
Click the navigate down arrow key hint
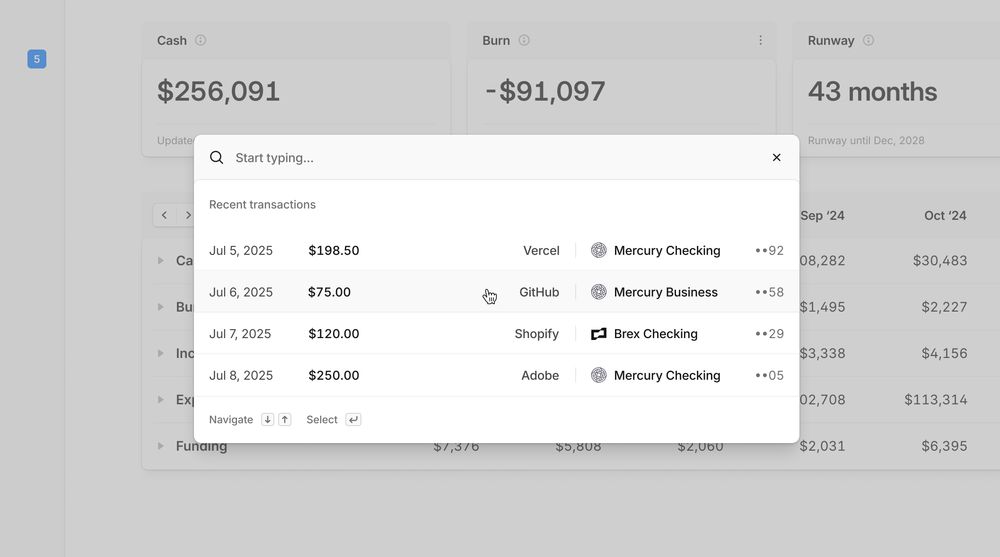[267, 419]
